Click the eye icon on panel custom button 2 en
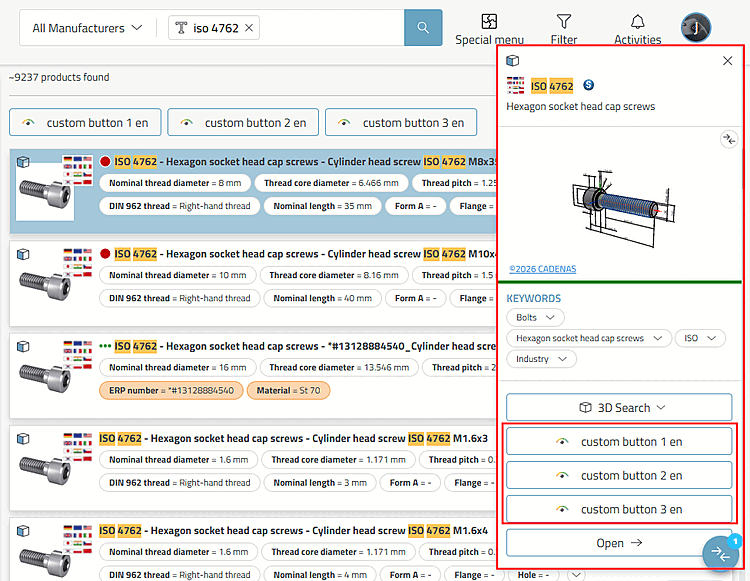 562,476
